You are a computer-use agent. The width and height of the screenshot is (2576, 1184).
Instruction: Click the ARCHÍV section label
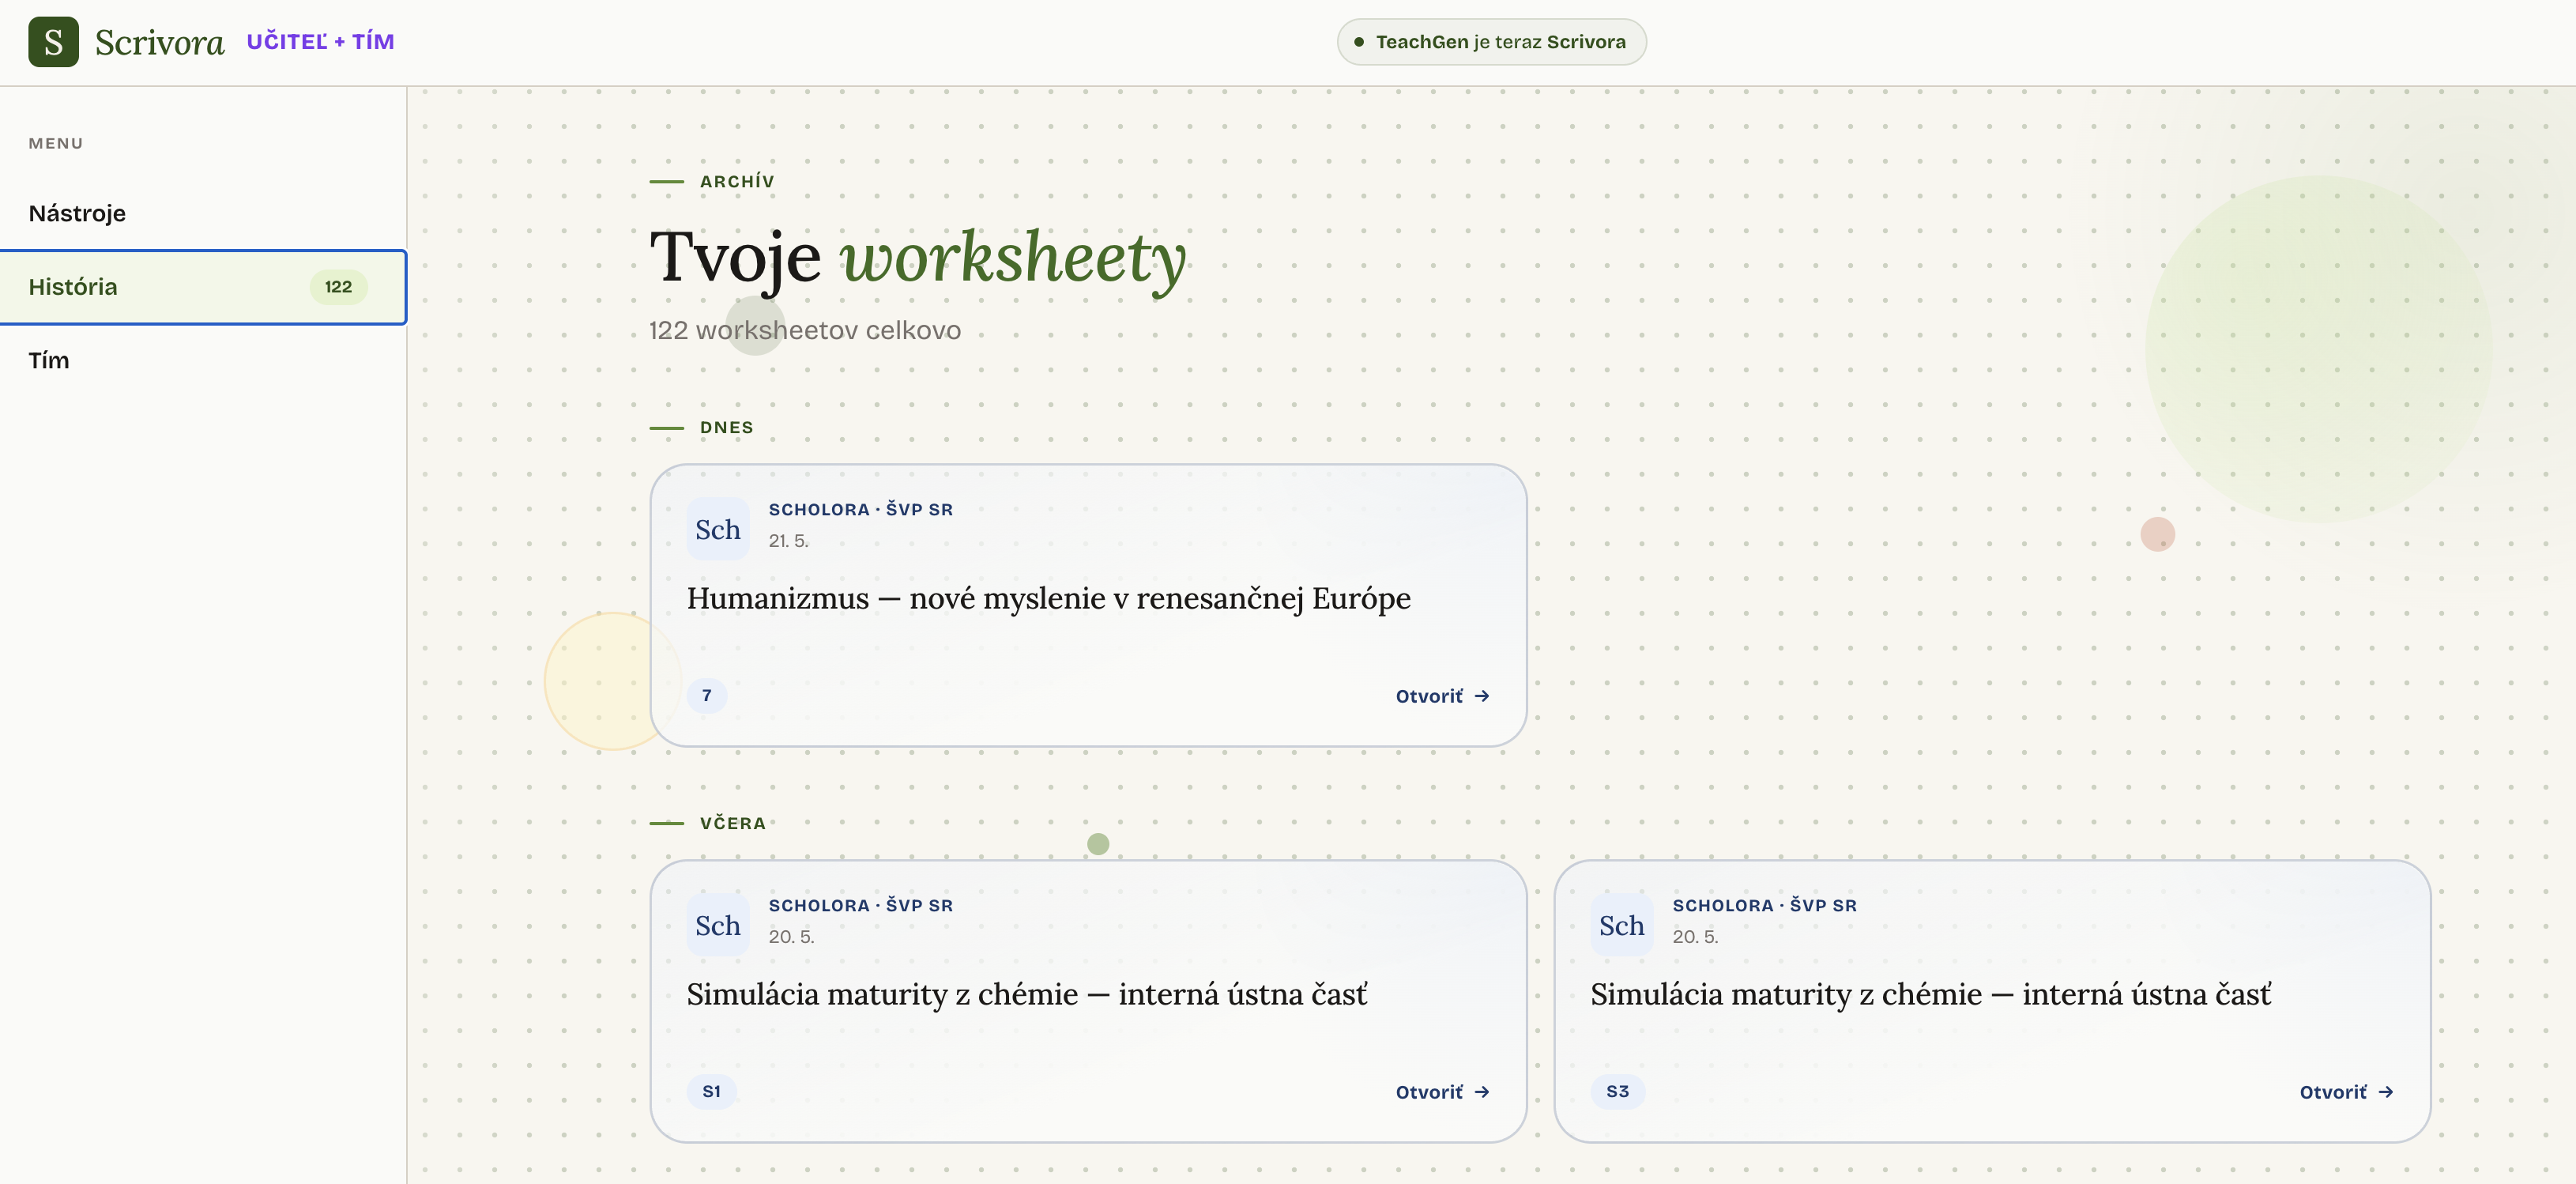tap(736, 182)
